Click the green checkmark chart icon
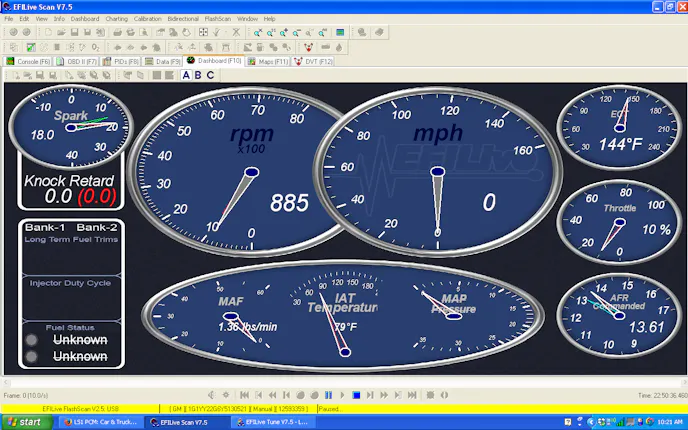This screenshot has width=688, height=430. tap(31, 47)
